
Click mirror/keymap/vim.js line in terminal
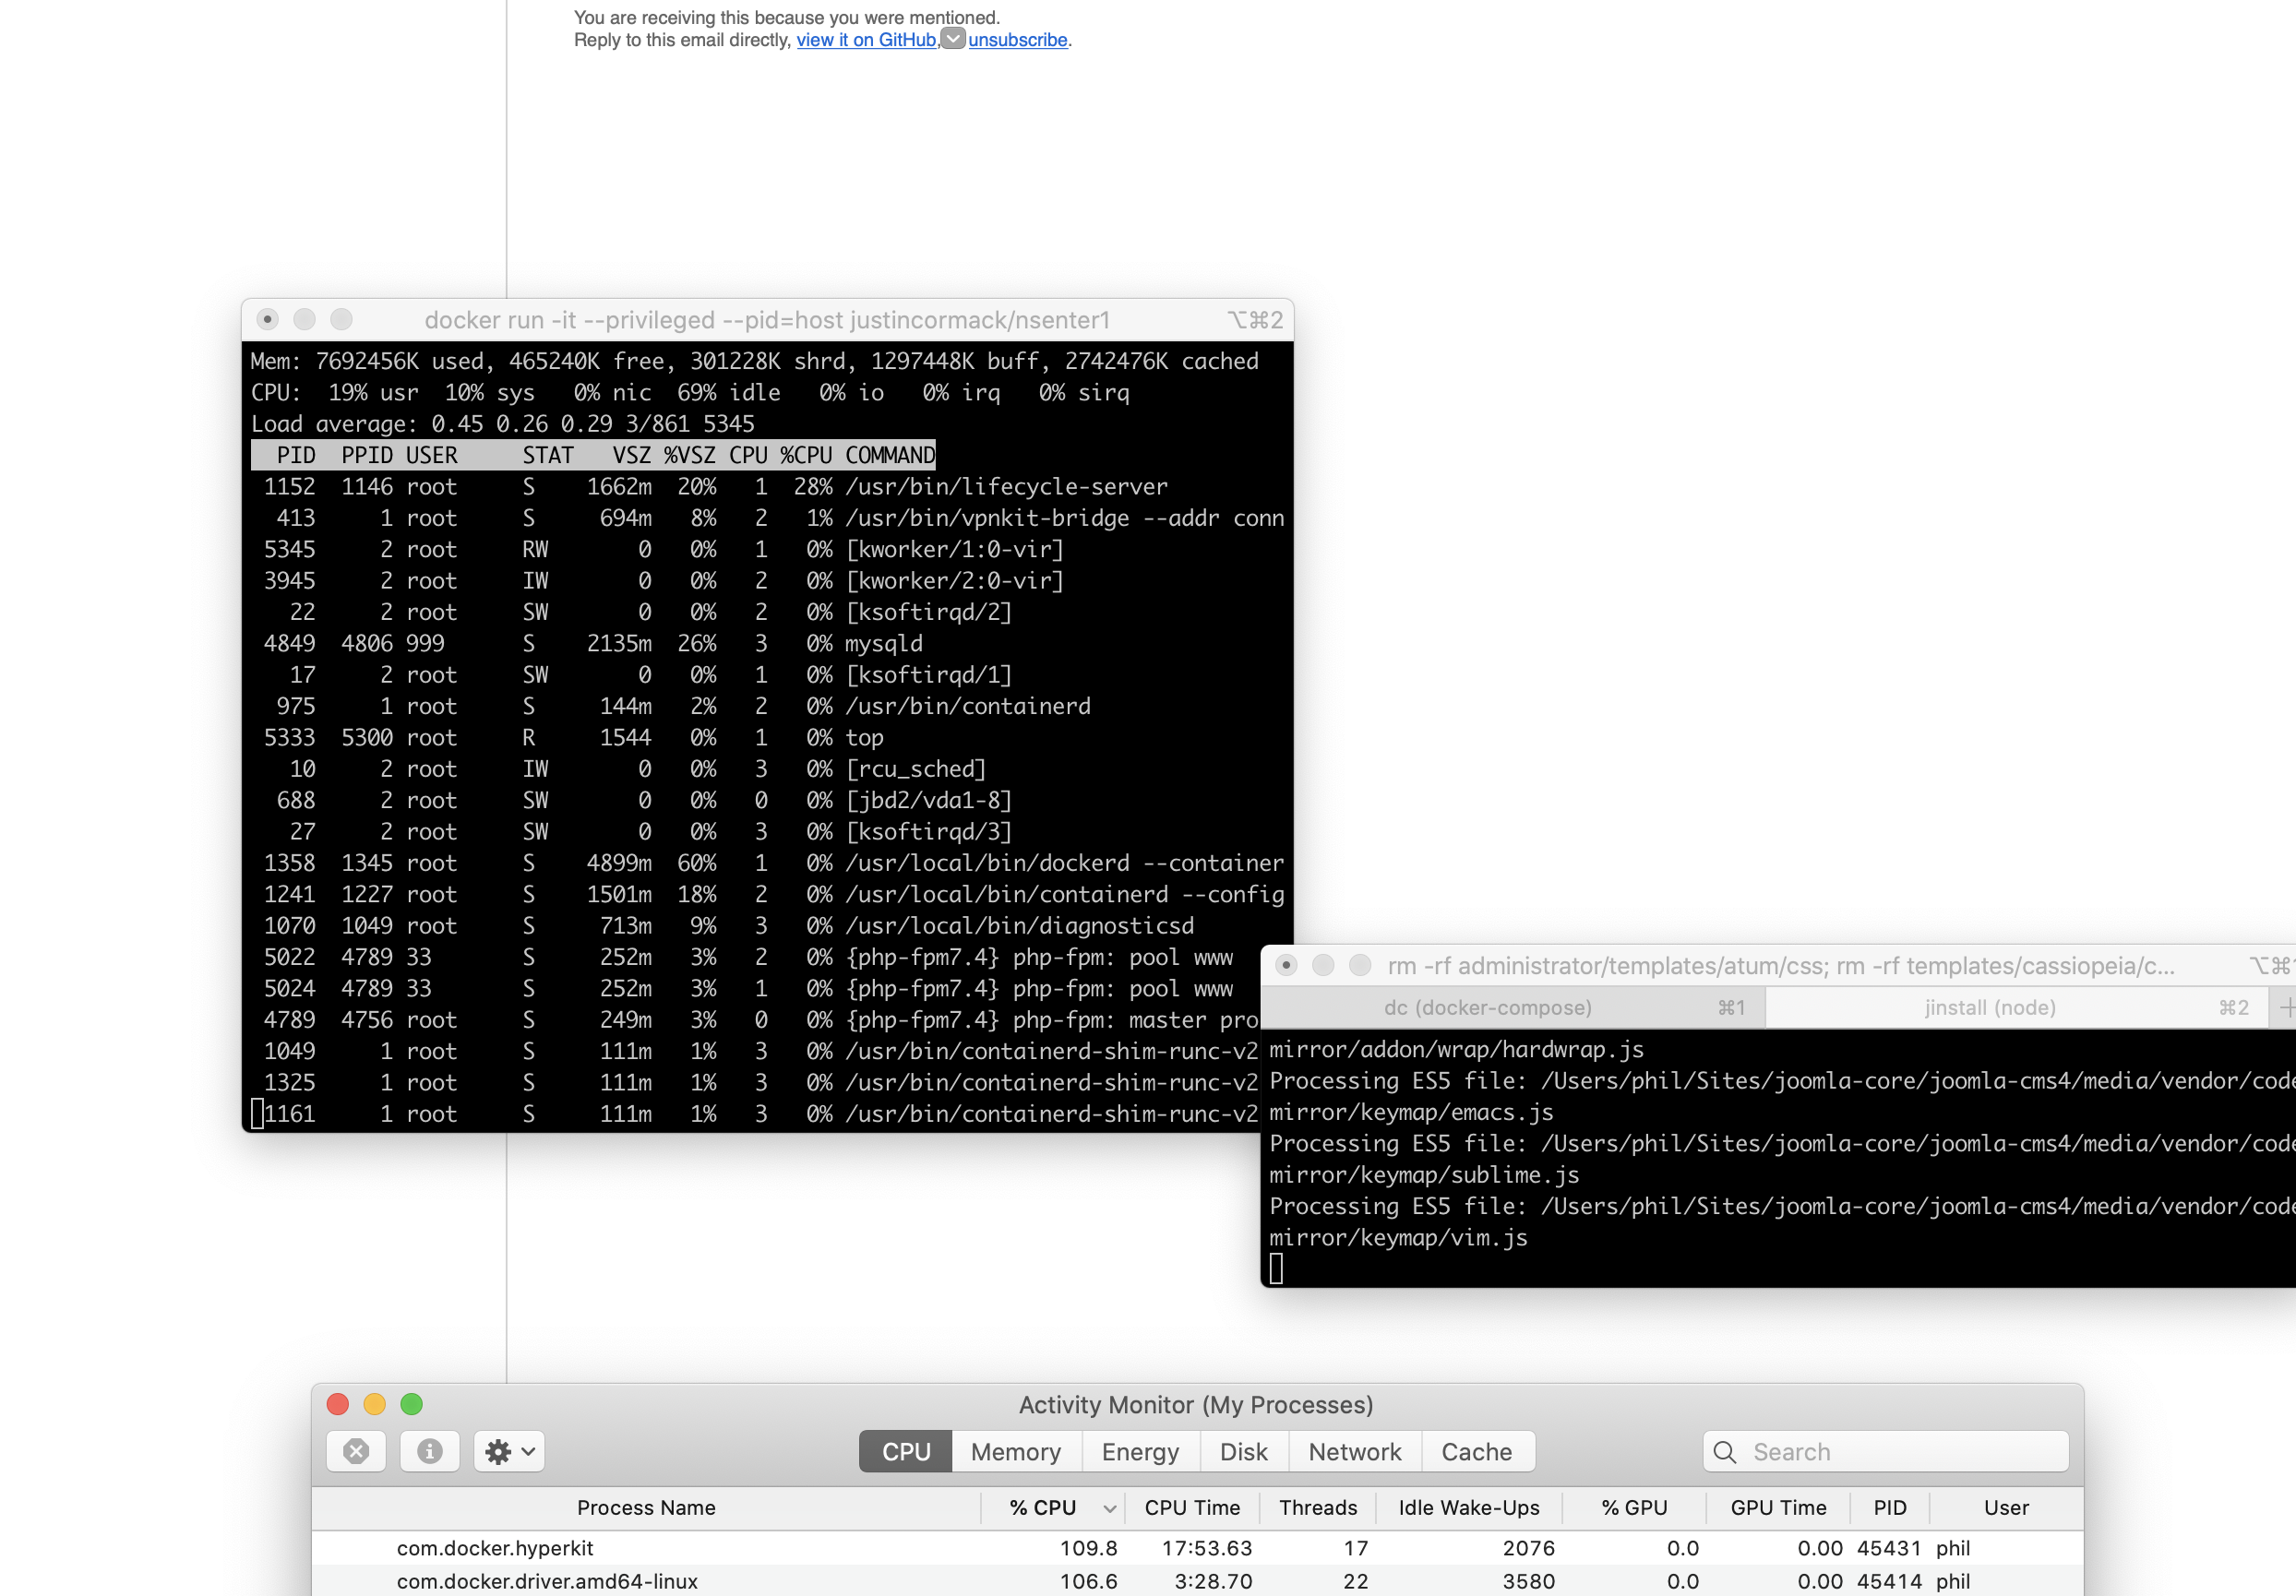pos(1398,1238)
